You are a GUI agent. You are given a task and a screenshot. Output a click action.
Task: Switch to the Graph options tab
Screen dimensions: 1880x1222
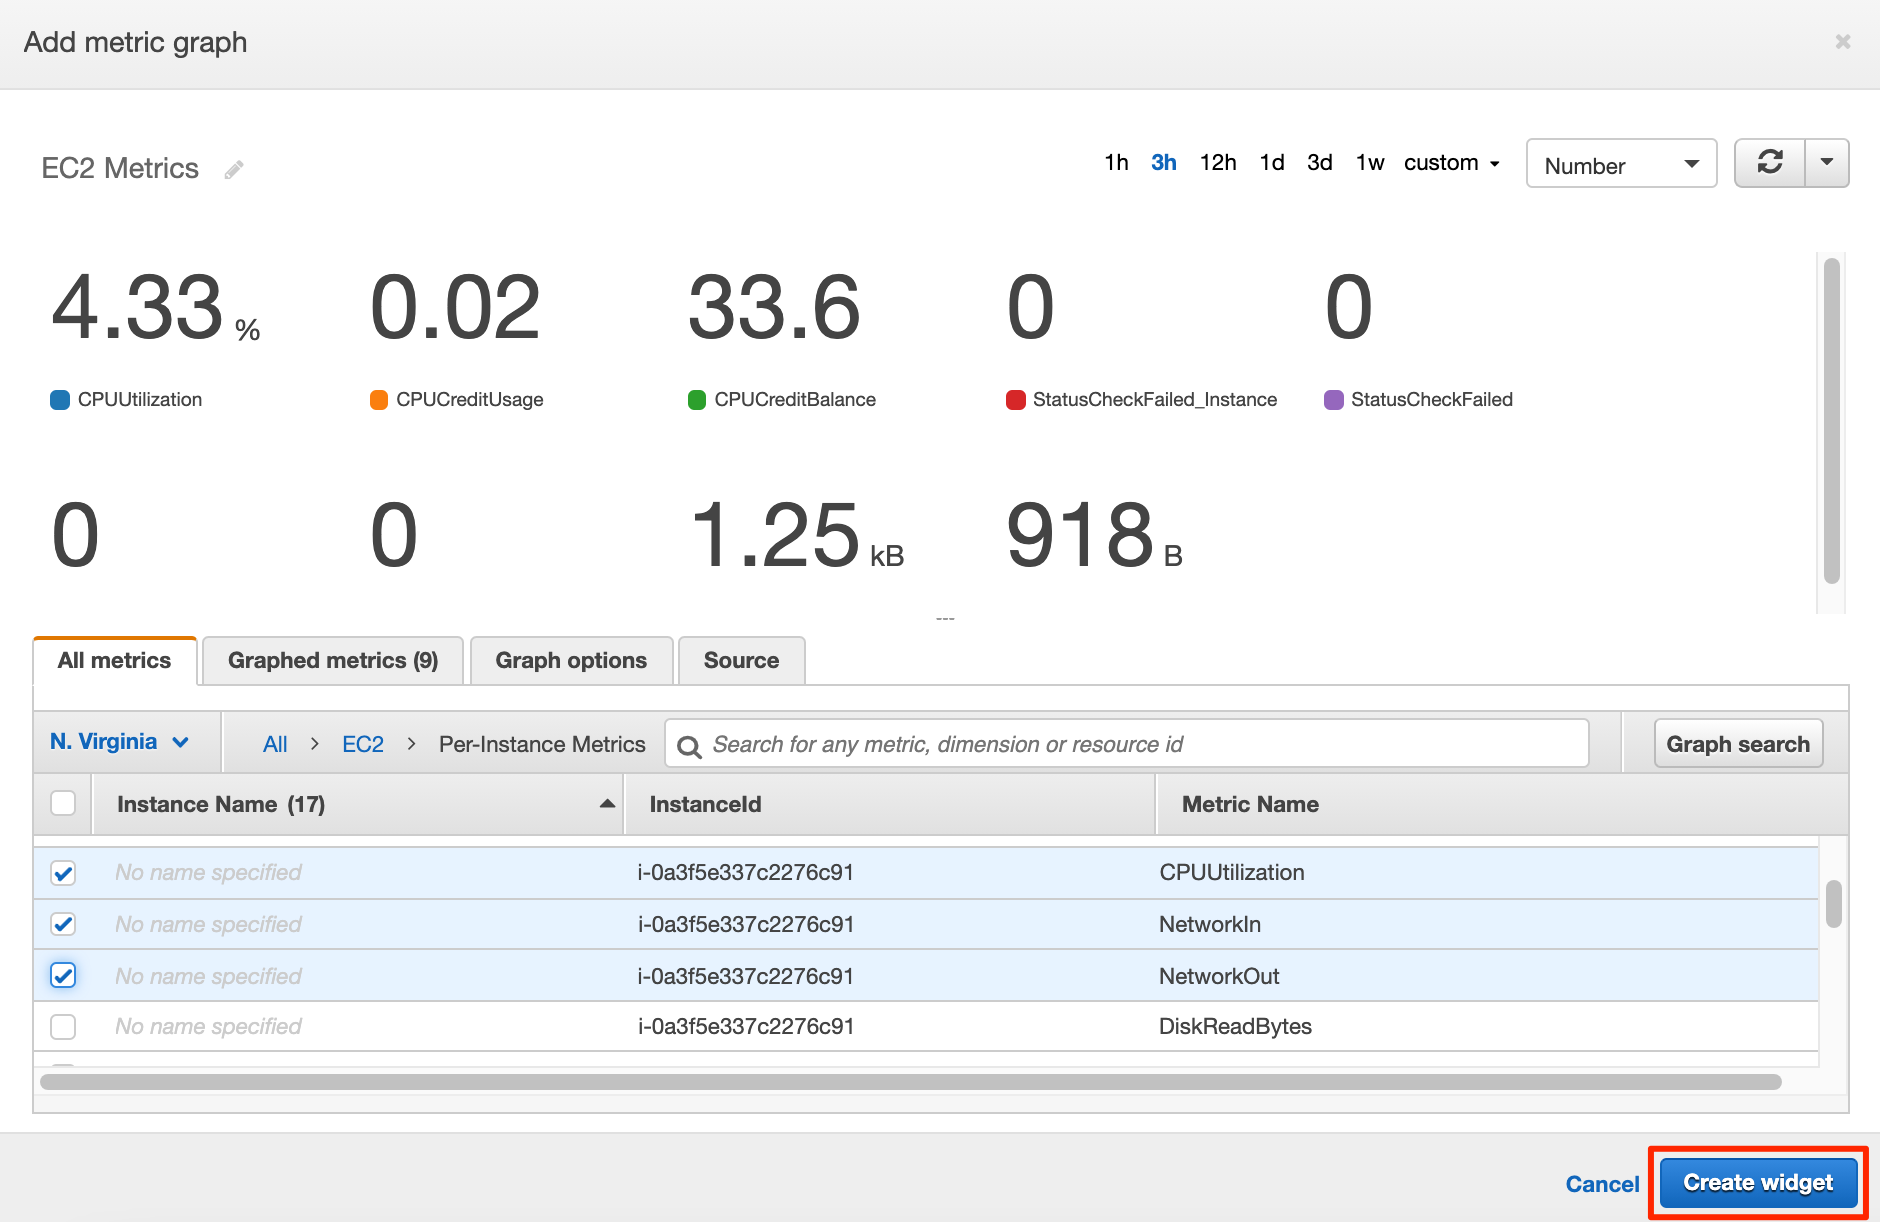570,660
